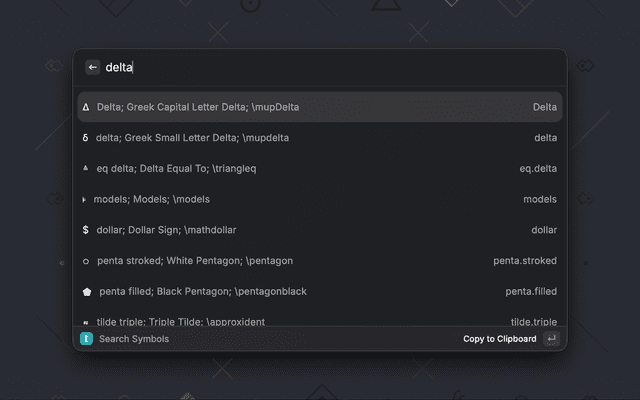Focus the search field containing delta
This screenshot has height=400, width=640.
330,67
